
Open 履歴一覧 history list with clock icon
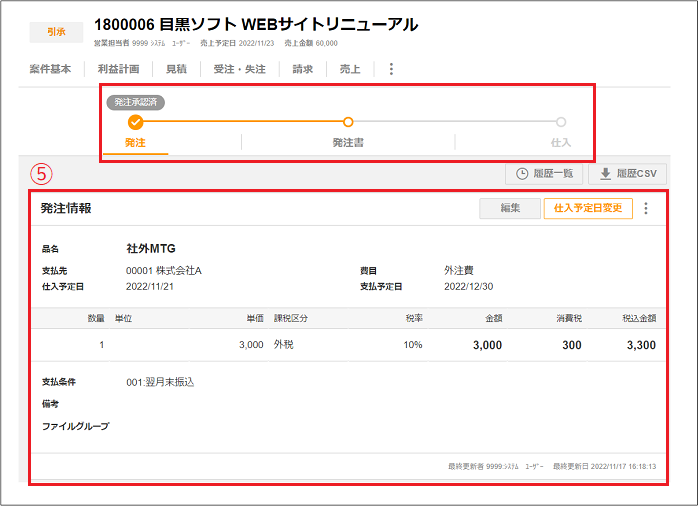click(544, 173)
